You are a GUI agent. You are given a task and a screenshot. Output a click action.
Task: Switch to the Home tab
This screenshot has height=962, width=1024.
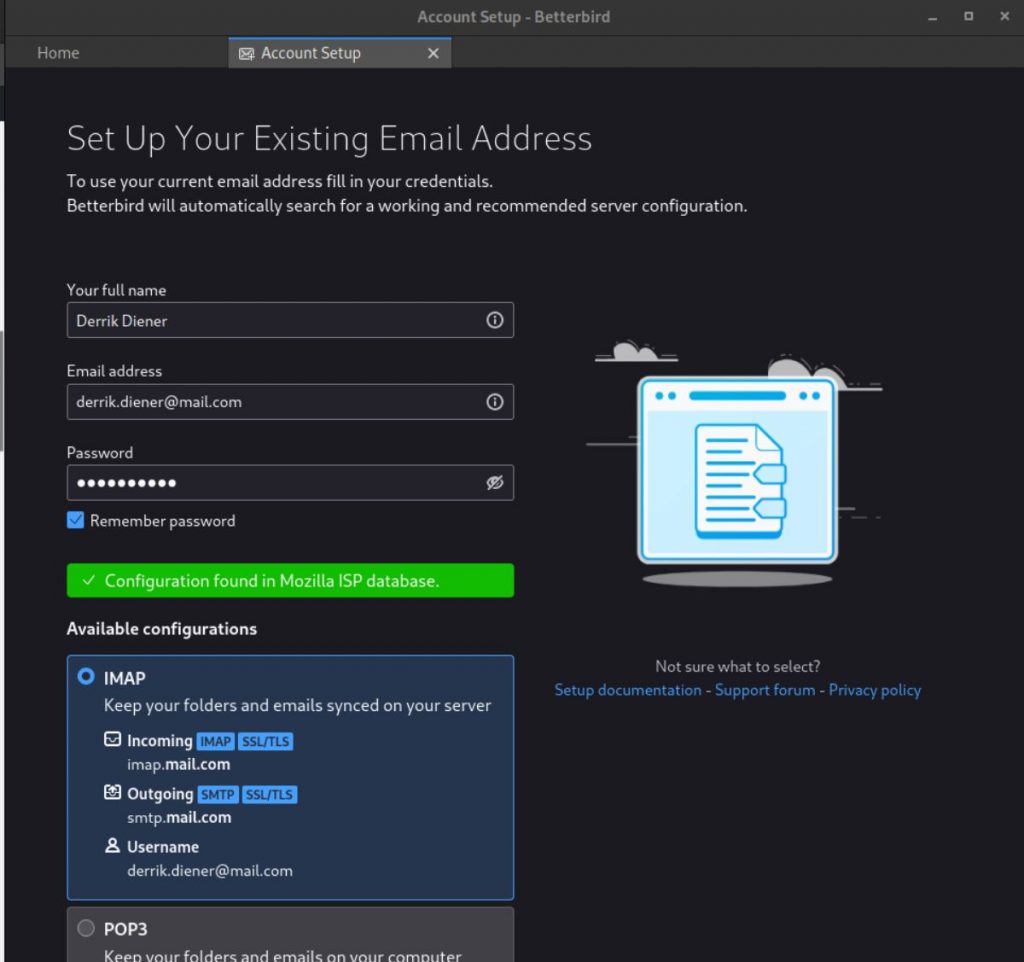[57, 53]
